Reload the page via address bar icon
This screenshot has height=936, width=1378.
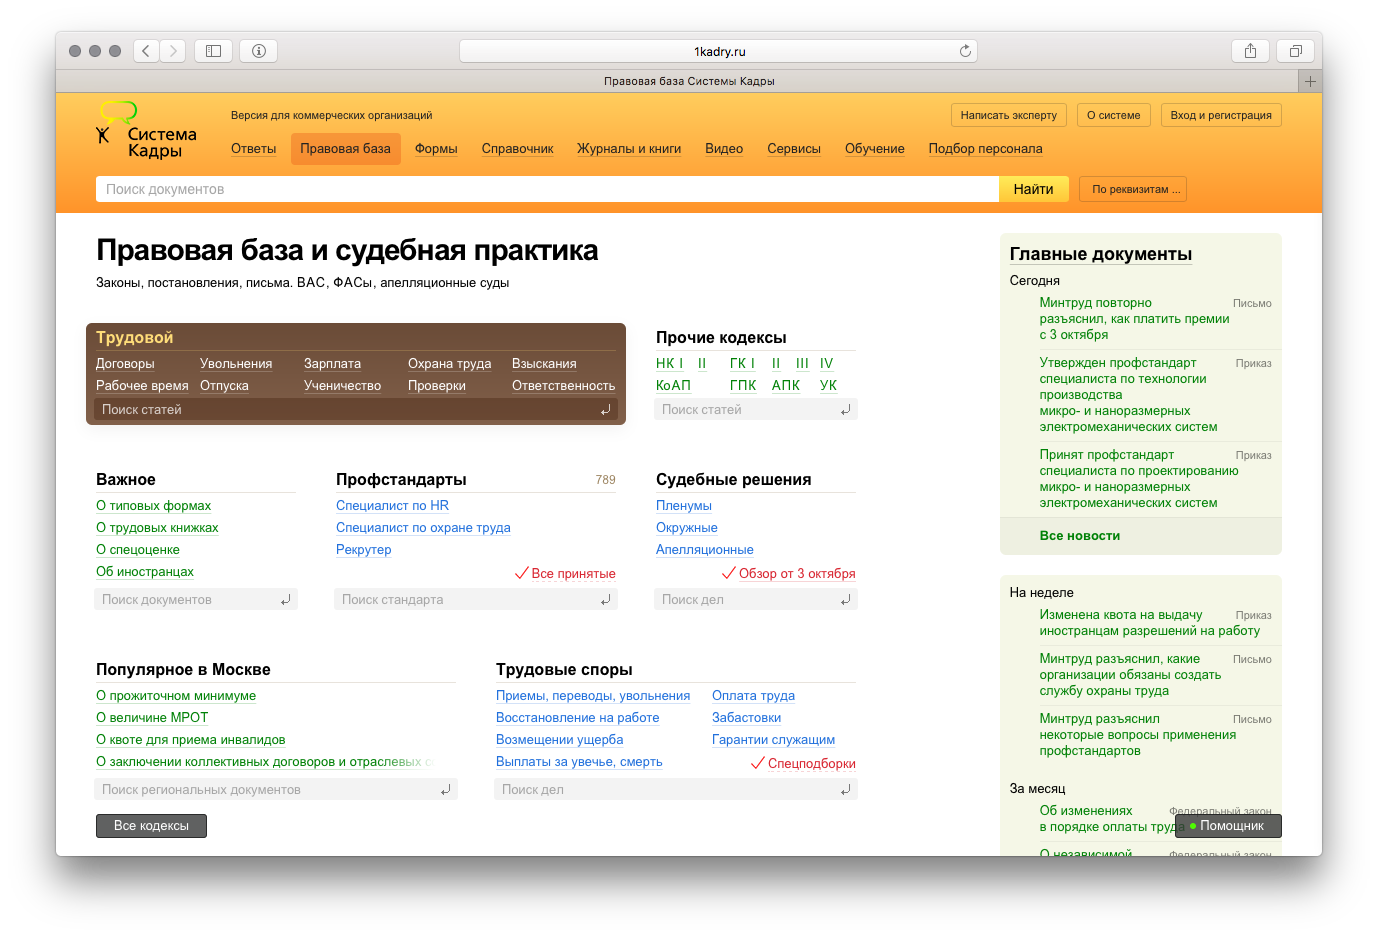click(x=965, y=51)
